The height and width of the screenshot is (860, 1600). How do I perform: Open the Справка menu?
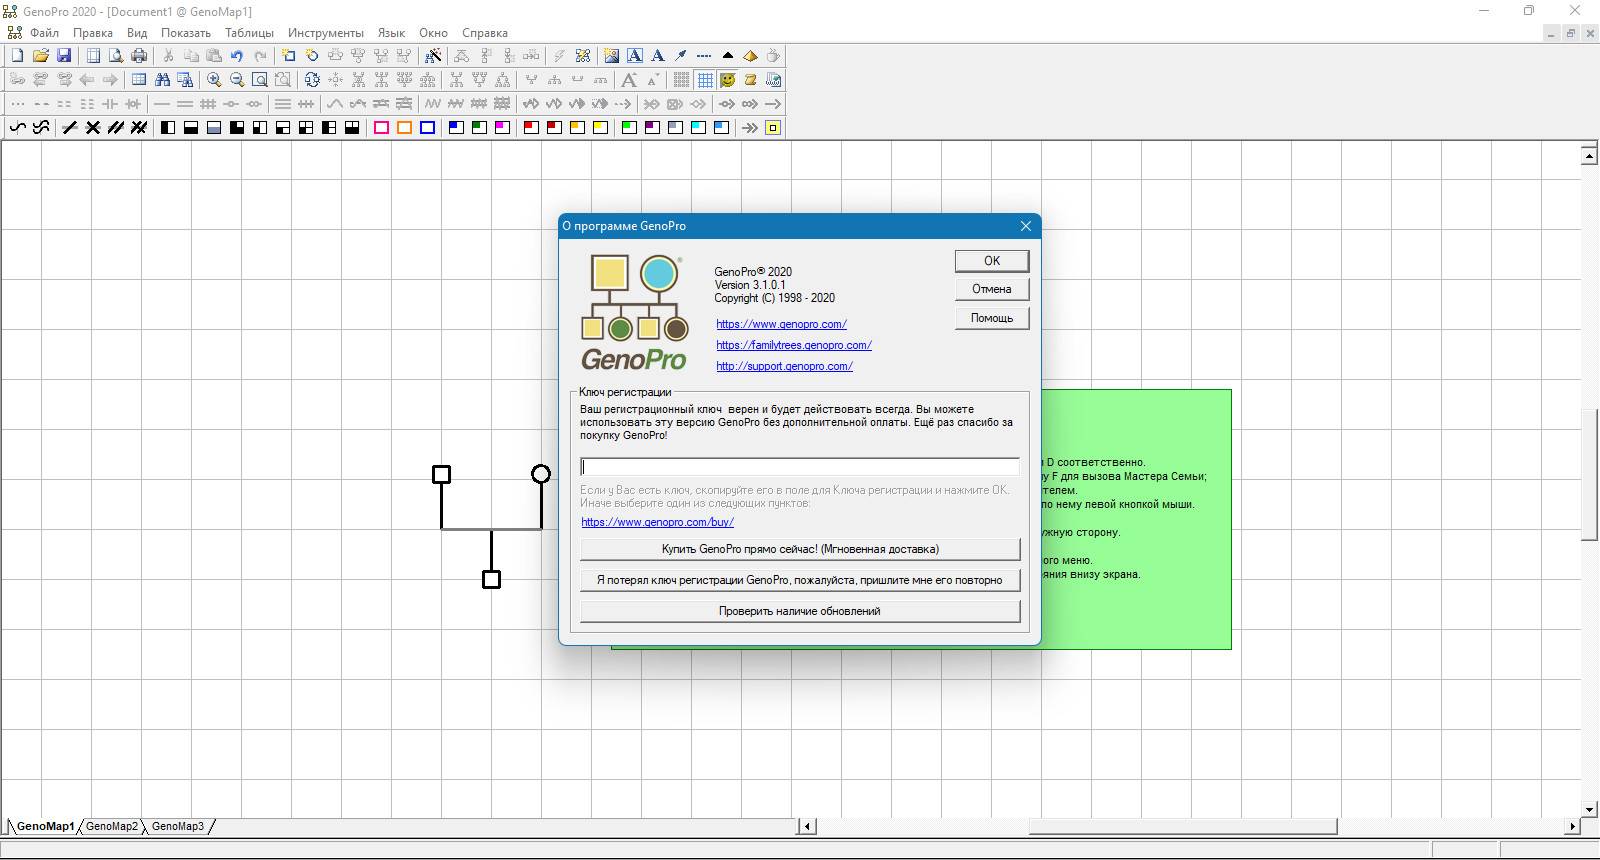click(x=485, y=33)
